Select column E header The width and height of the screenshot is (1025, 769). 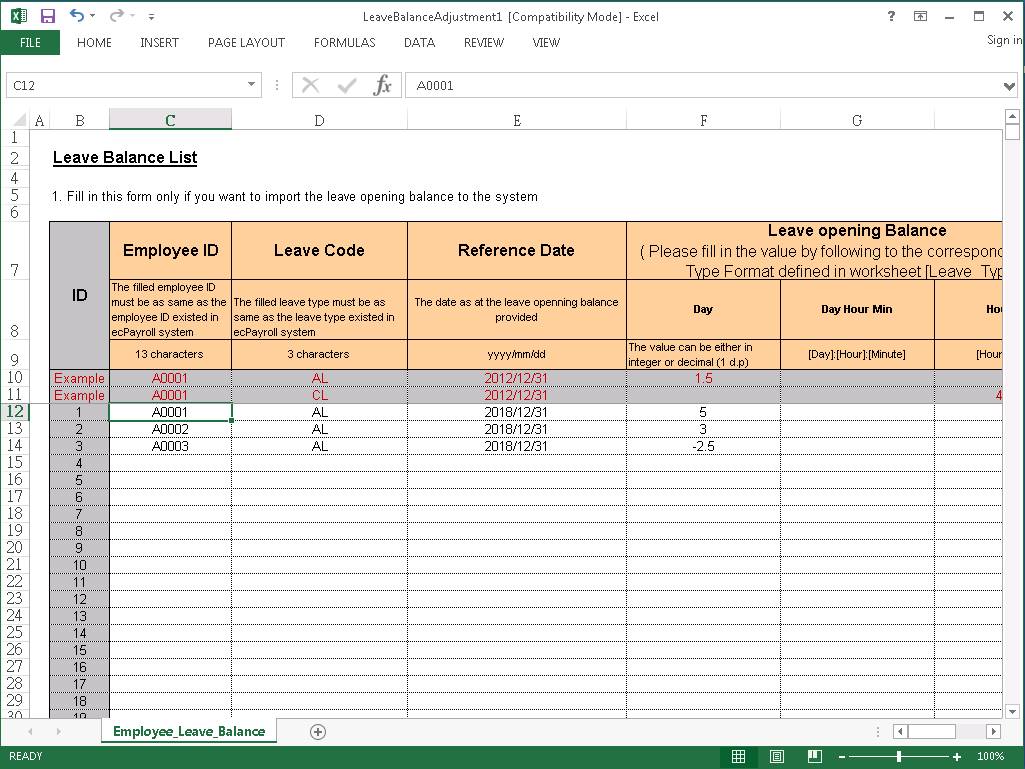click(516, 120)
